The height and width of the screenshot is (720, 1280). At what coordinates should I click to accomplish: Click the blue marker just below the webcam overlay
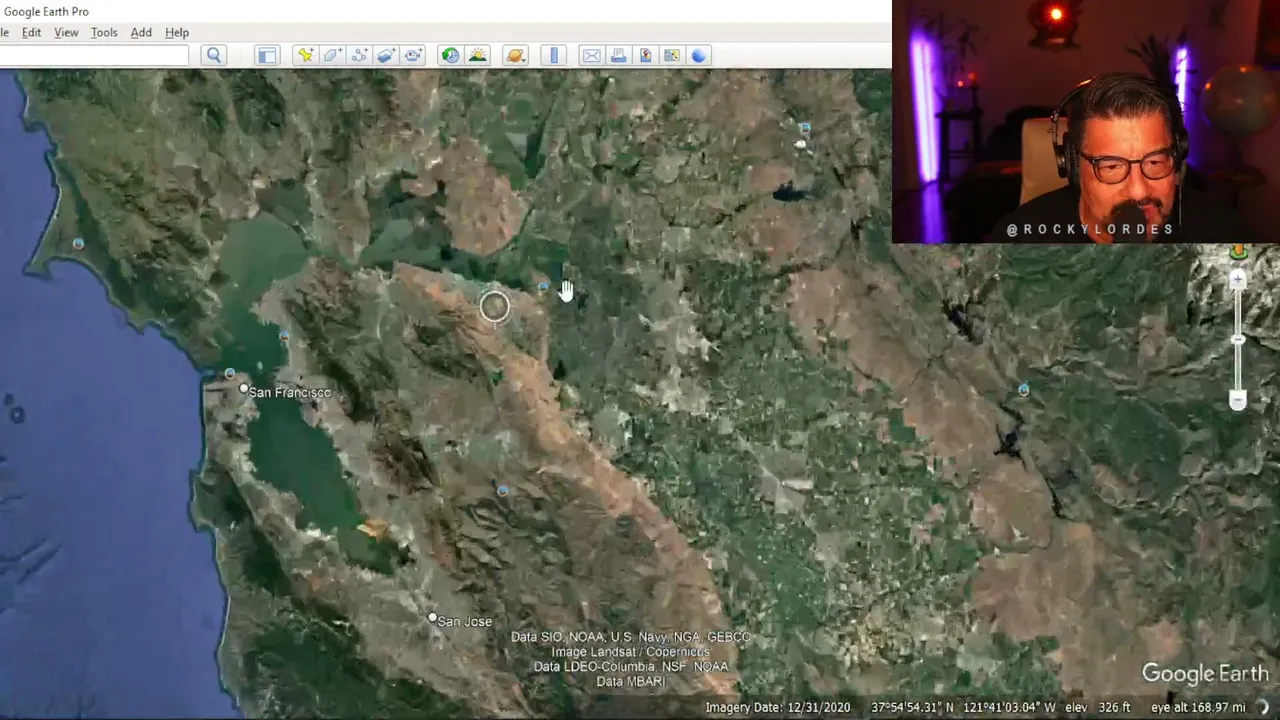(x=1023, y=390)
